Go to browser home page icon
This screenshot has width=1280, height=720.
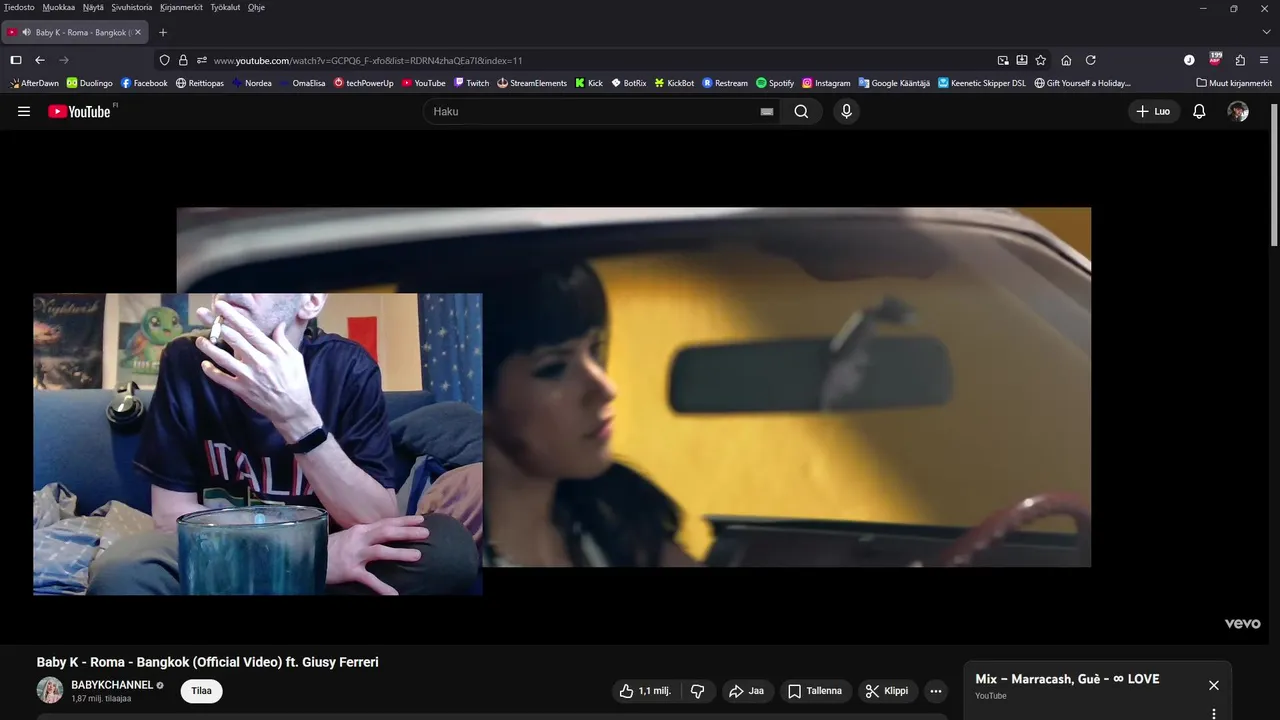1066,60
